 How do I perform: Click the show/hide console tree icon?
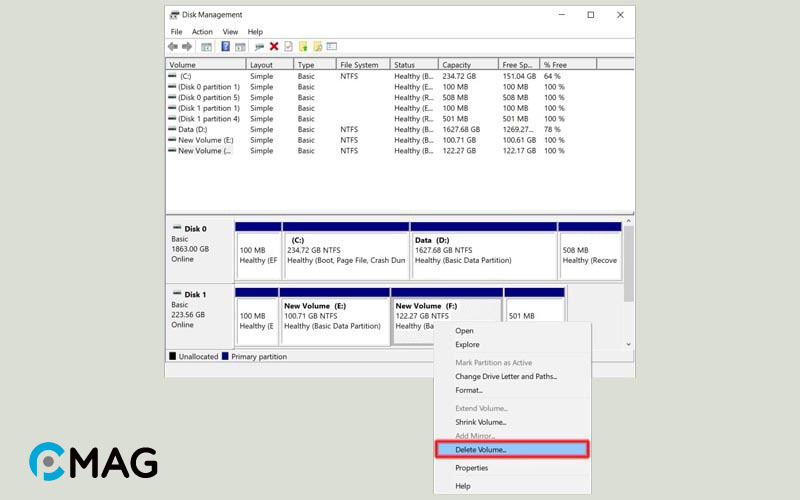click(x=206, y=47)
